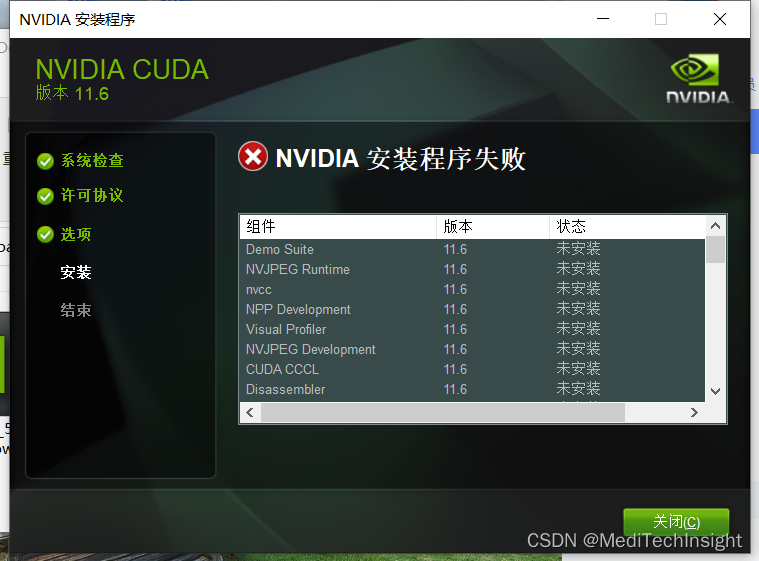The height and width of the screenshot is (561, 759).
Task: Select the 安装 step
Action: [76, 272]
